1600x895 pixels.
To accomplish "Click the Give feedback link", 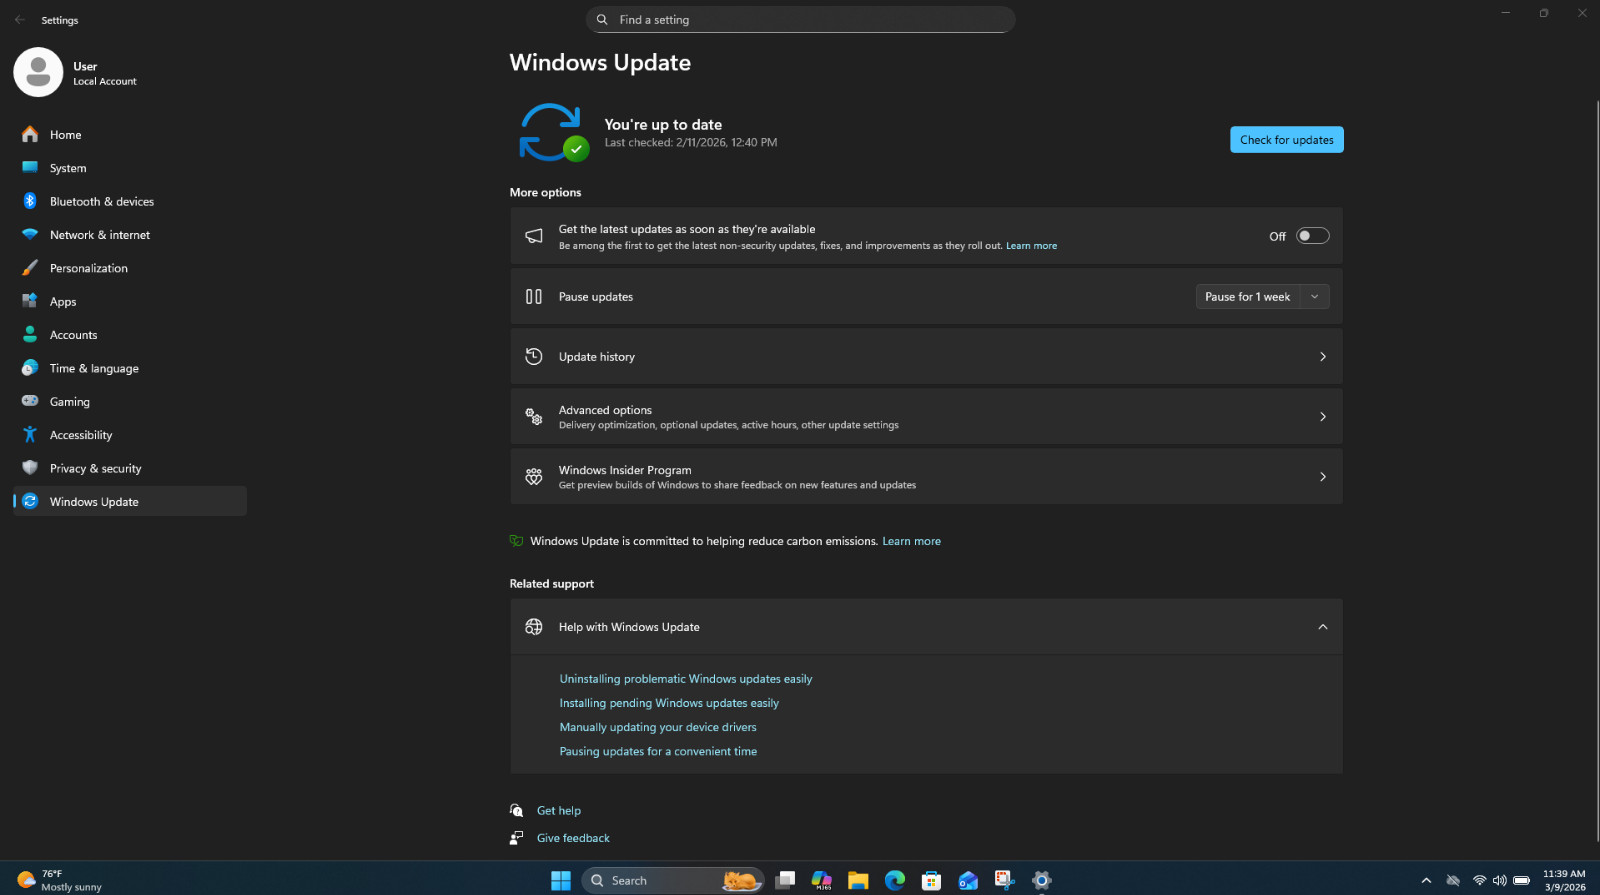I will (x=573, y=838).
